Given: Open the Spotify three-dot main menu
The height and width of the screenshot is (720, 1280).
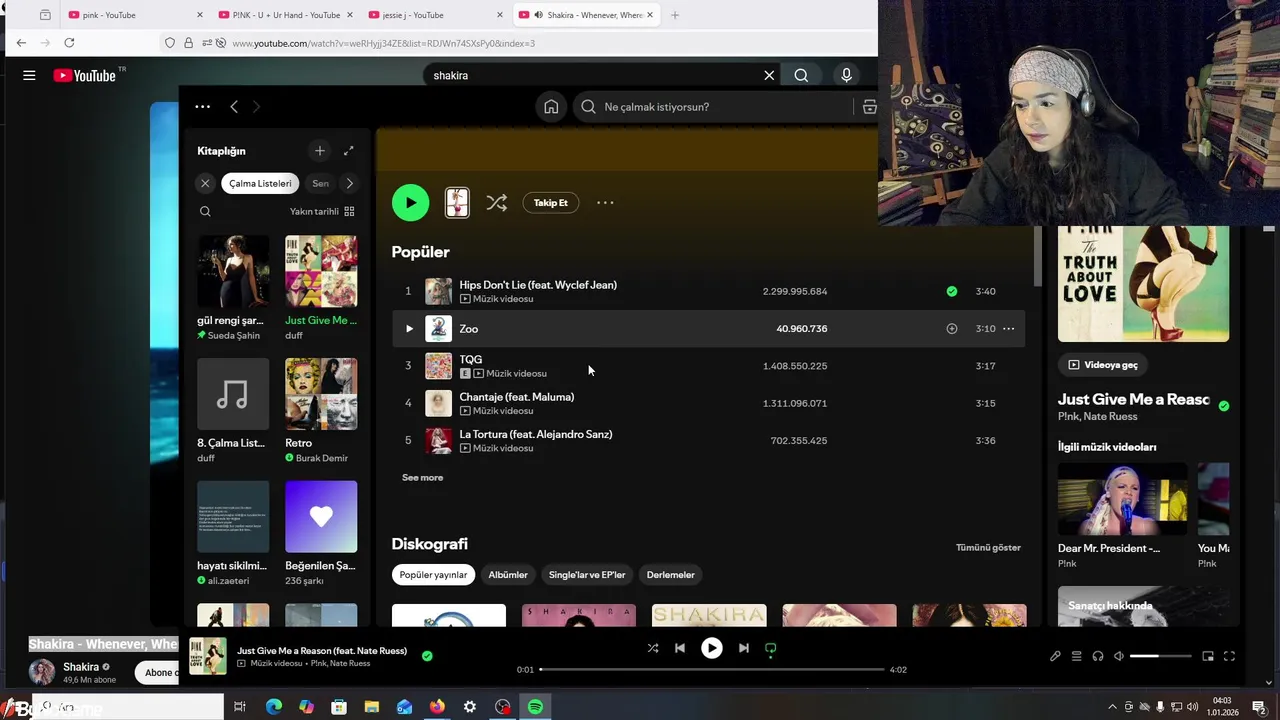Looking at the screenshot, I should tap(203, 107).
